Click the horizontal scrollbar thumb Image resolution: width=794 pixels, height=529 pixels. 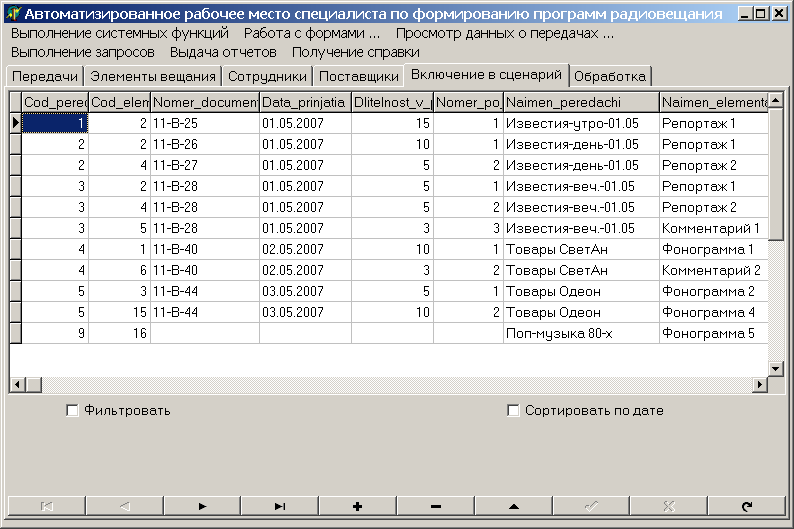34,385
